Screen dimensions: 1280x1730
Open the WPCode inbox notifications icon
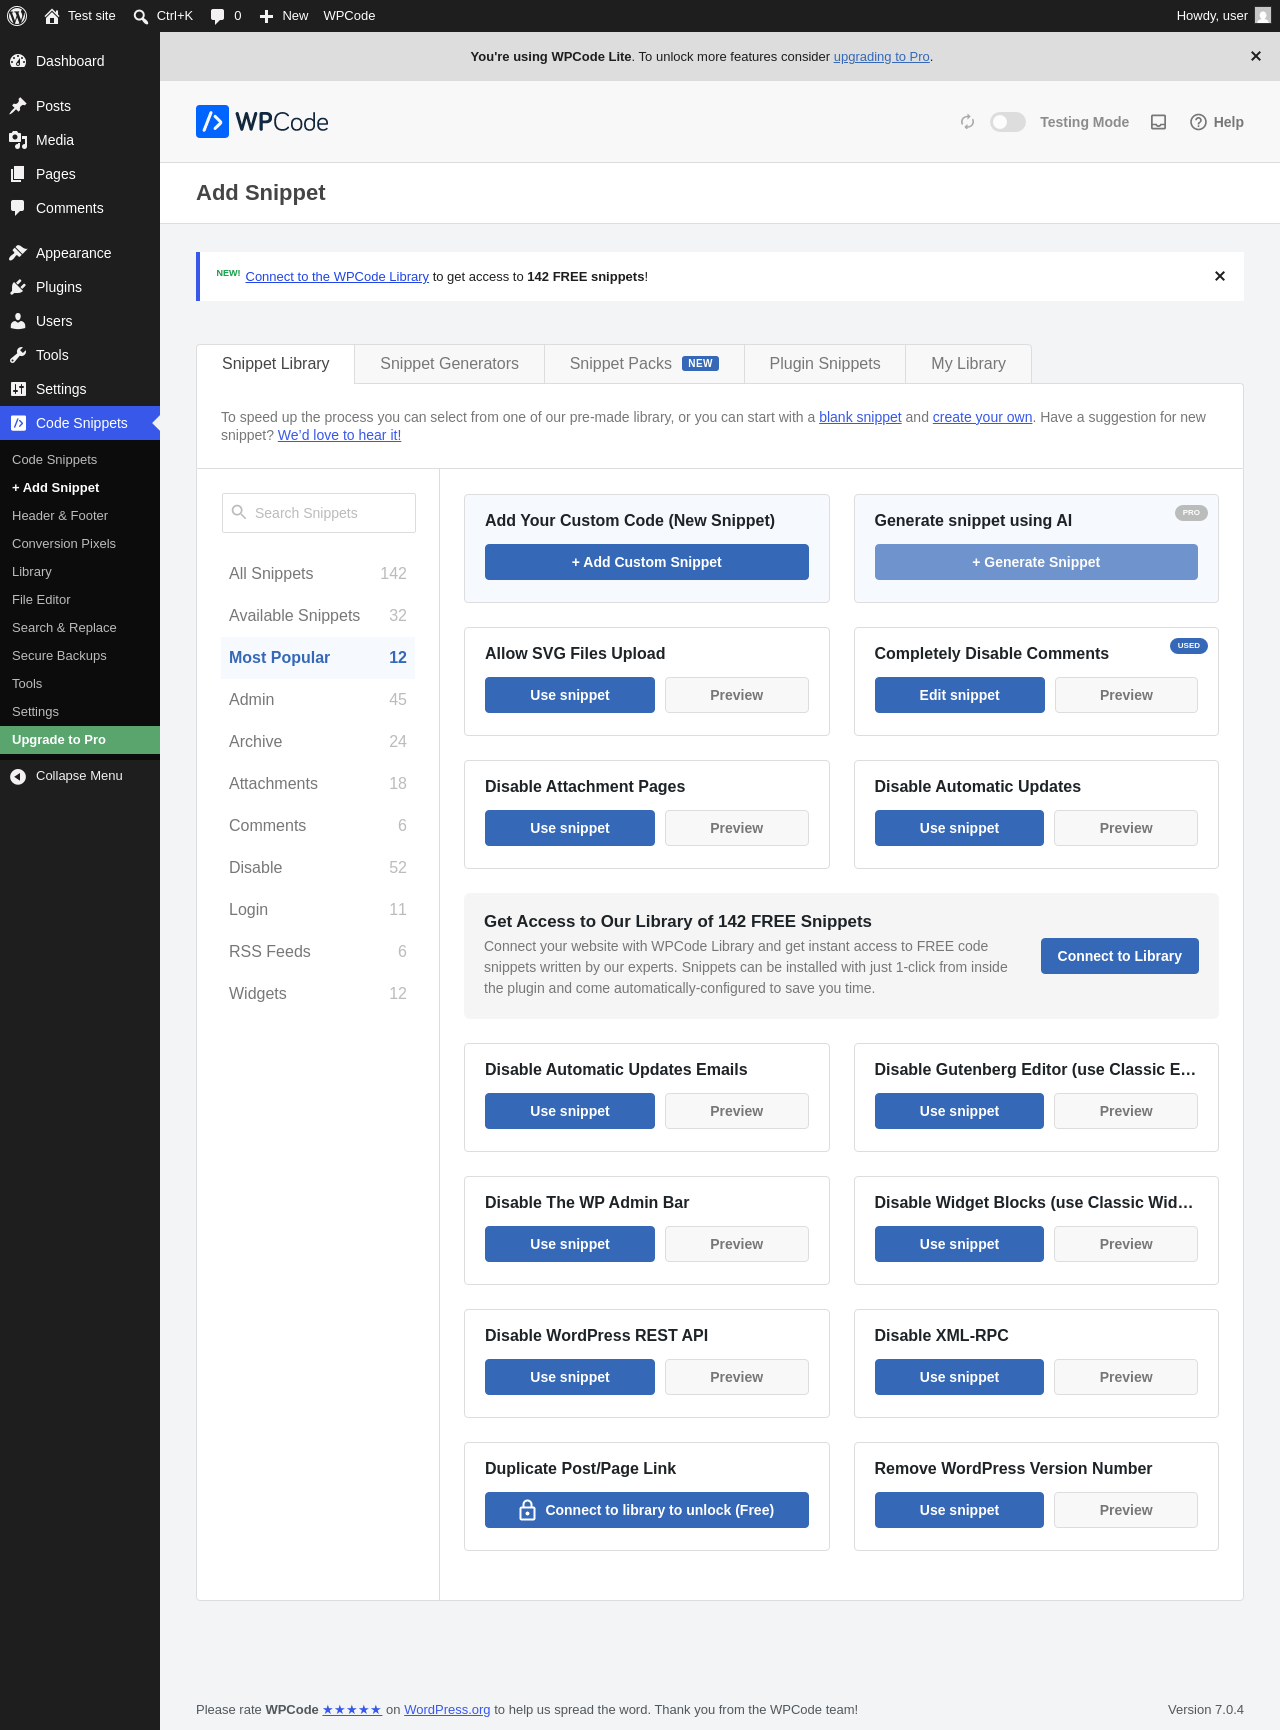pyautogui.click(x=1158, y=122)
